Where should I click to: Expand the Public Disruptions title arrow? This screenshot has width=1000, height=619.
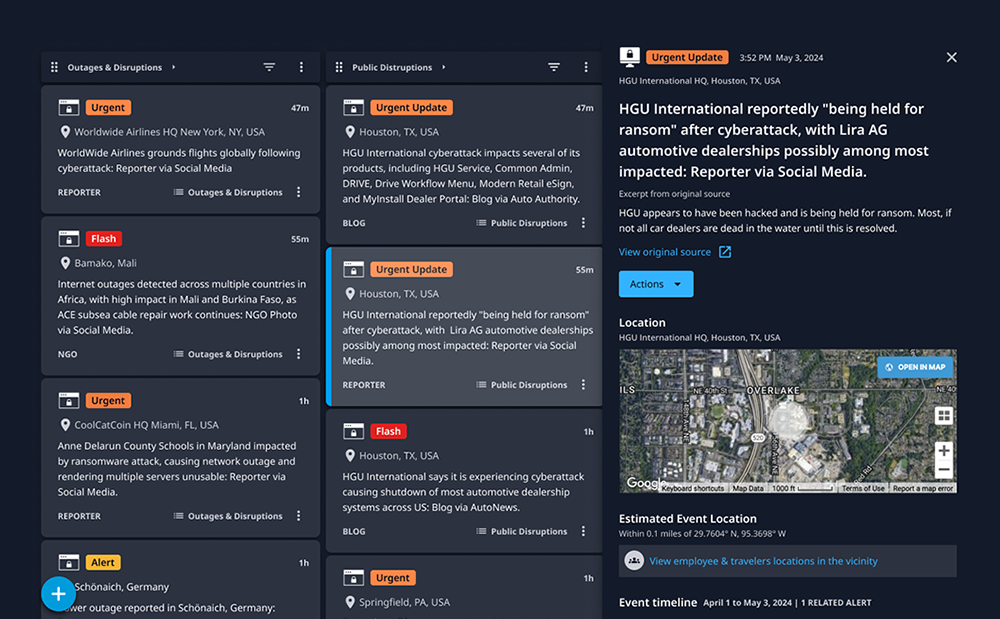[x=445, y=67]
